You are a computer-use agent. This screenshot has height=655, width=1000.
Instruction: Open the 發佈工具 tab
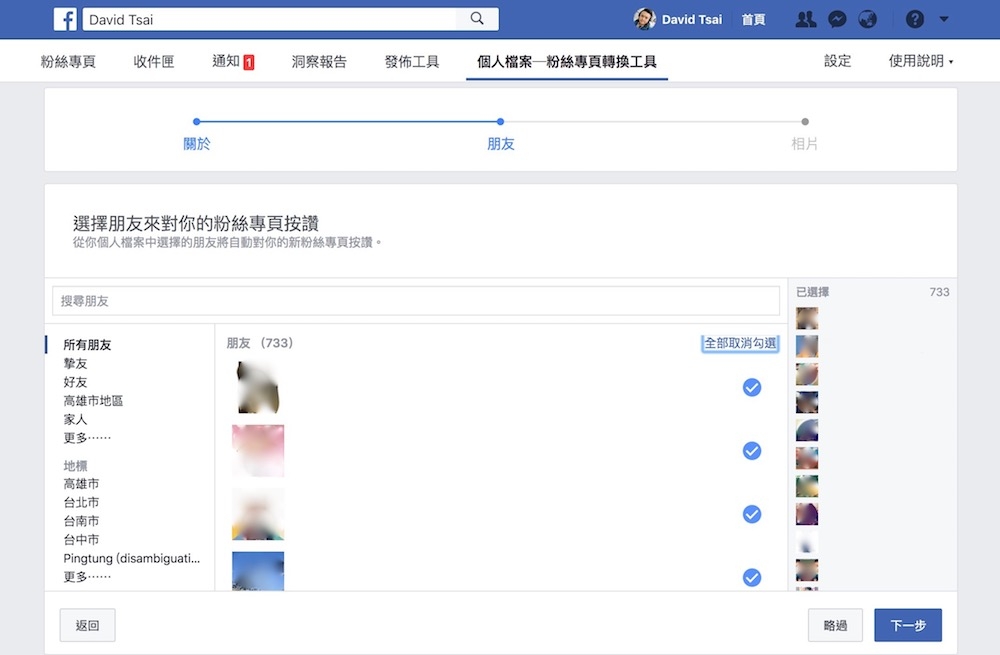(411, 60)
